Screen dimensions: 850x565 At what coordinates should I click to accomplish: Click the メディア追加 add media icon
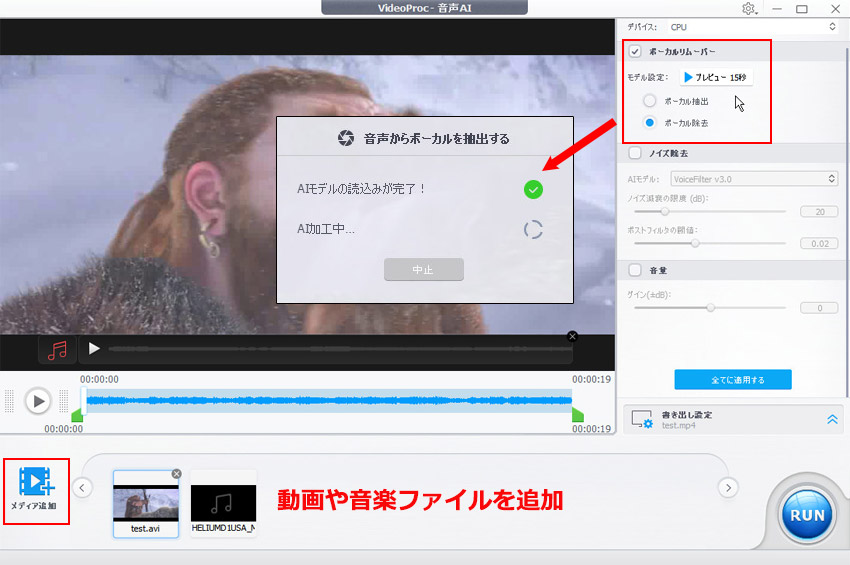[x=35, y=486]
